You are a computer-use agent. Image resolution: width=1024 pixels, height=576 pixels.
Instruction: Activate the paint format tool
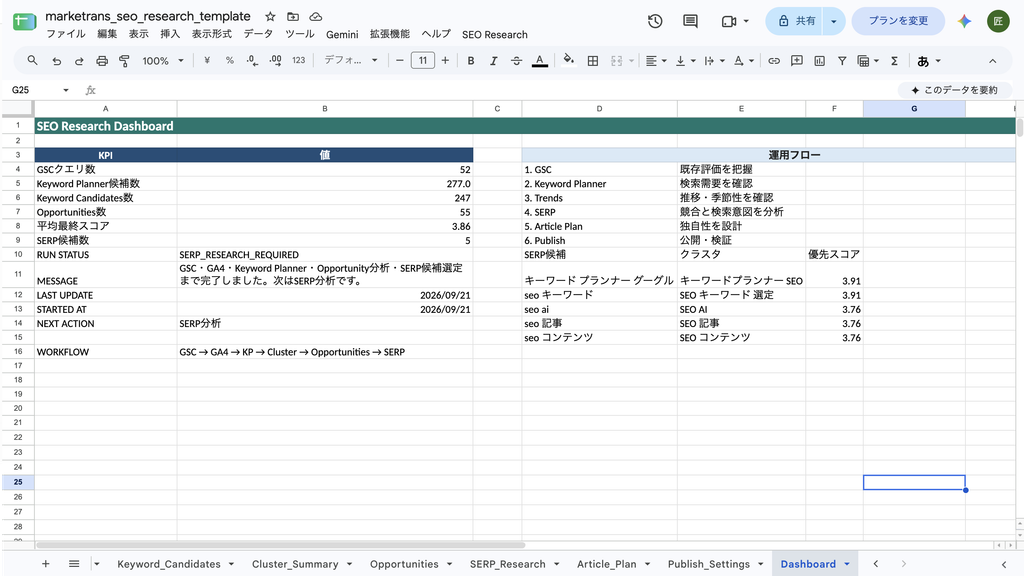(x=124, y=61)
